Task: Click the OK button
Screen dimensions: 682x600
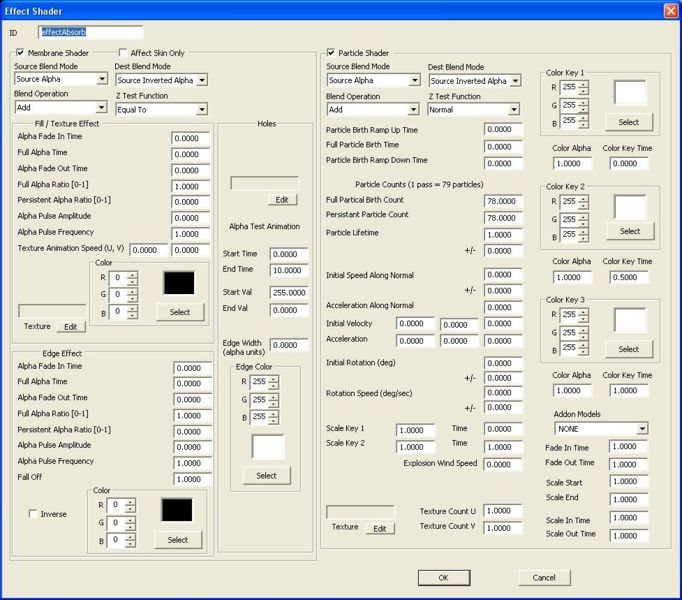Action: click(444, 578)
